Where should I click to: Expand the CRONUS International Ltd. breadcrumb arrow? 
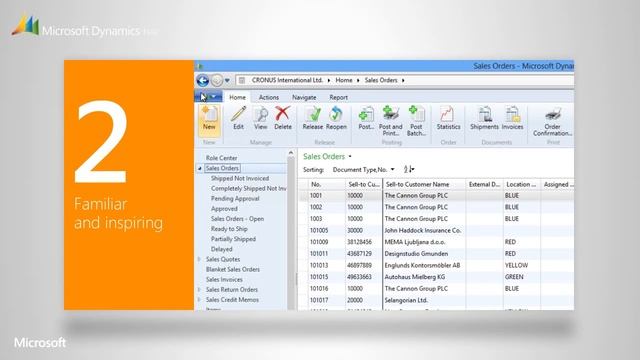coord(329,80)
